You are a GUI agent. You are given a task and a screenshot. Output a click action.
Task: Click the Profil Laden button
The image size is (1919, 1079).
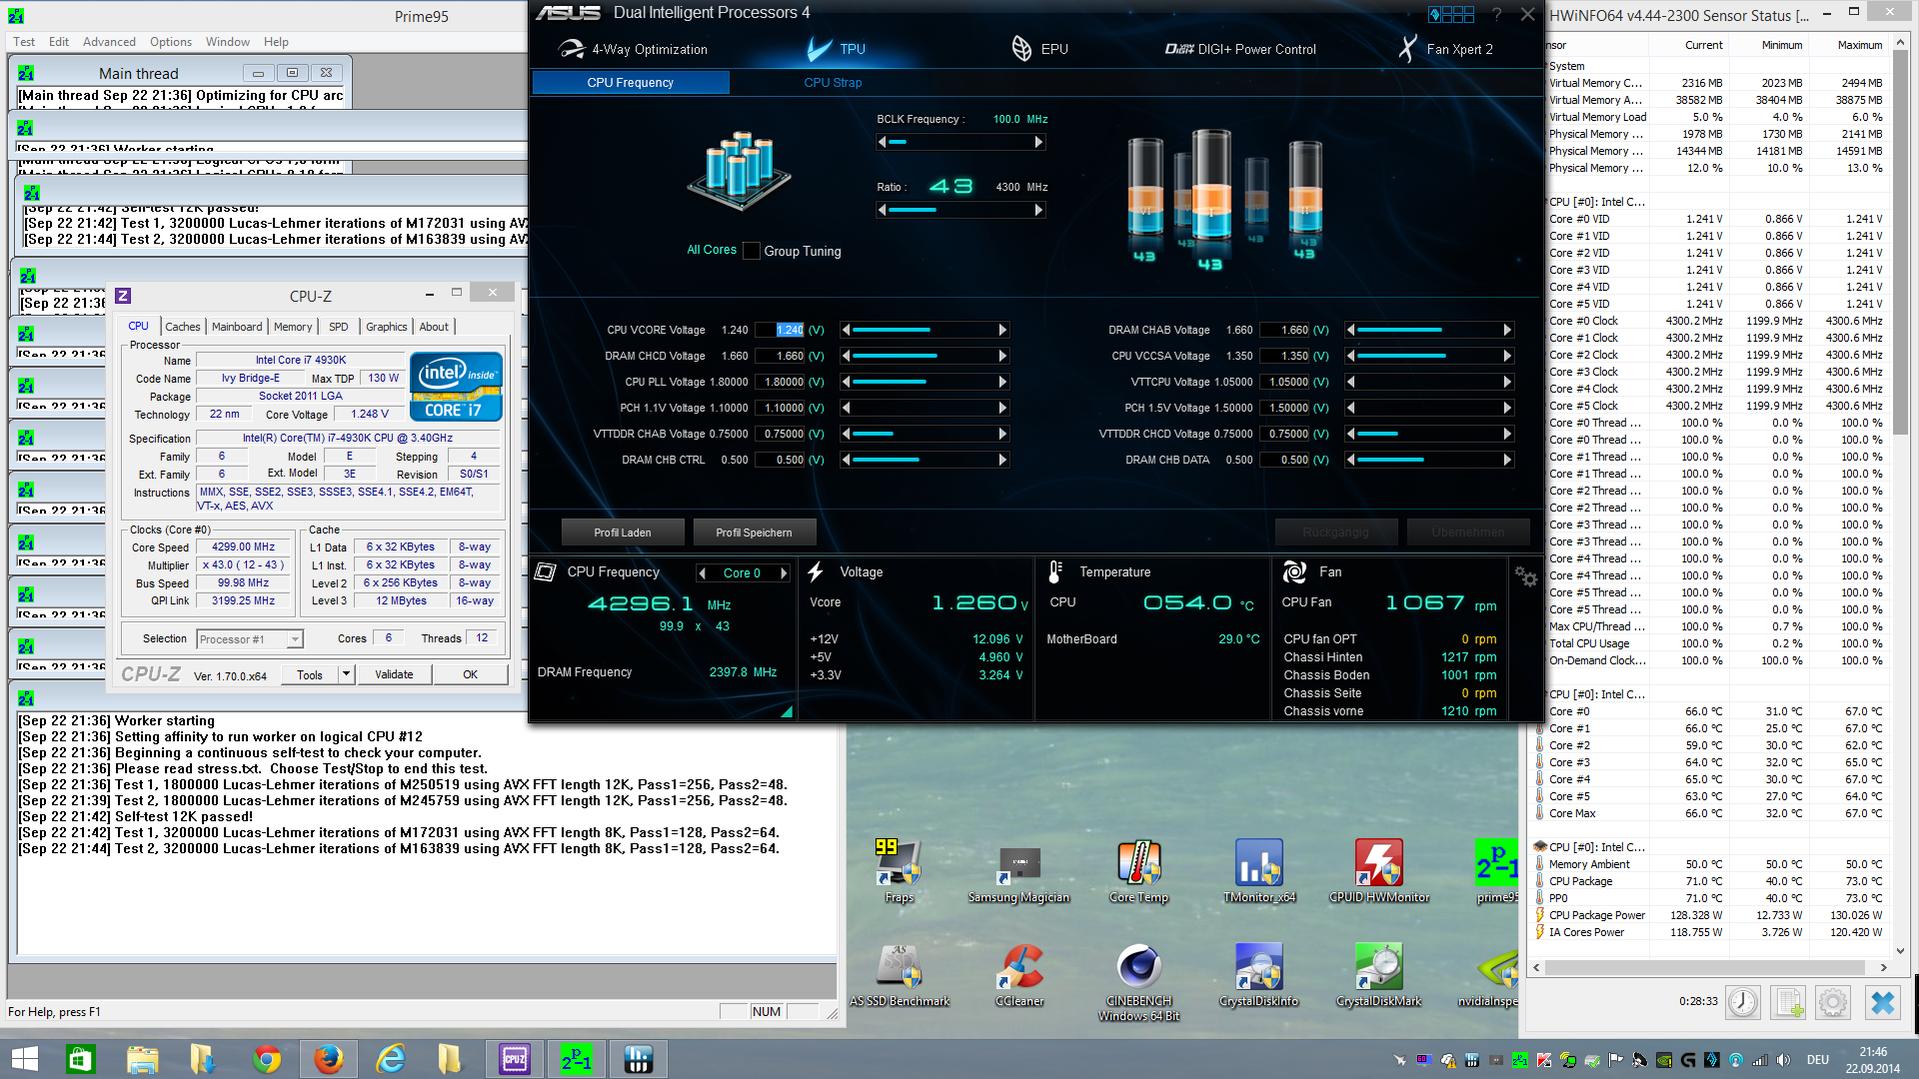[623, 532]
